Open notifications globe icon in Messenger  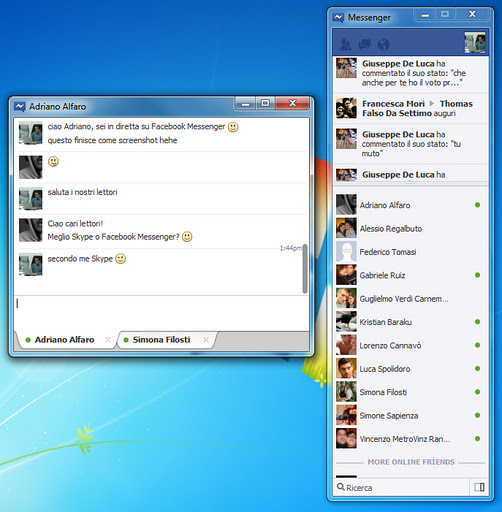pos(383,44)
